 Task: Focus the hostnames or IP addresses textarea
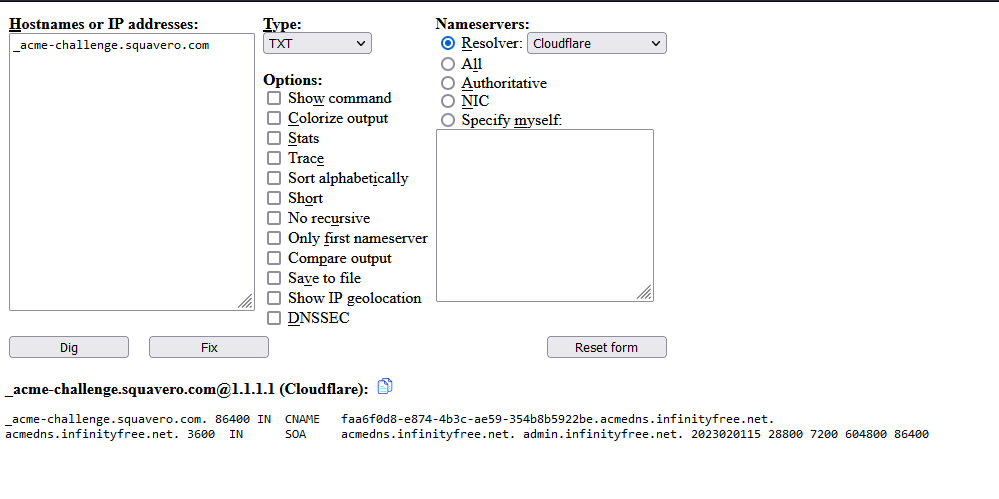132,172
